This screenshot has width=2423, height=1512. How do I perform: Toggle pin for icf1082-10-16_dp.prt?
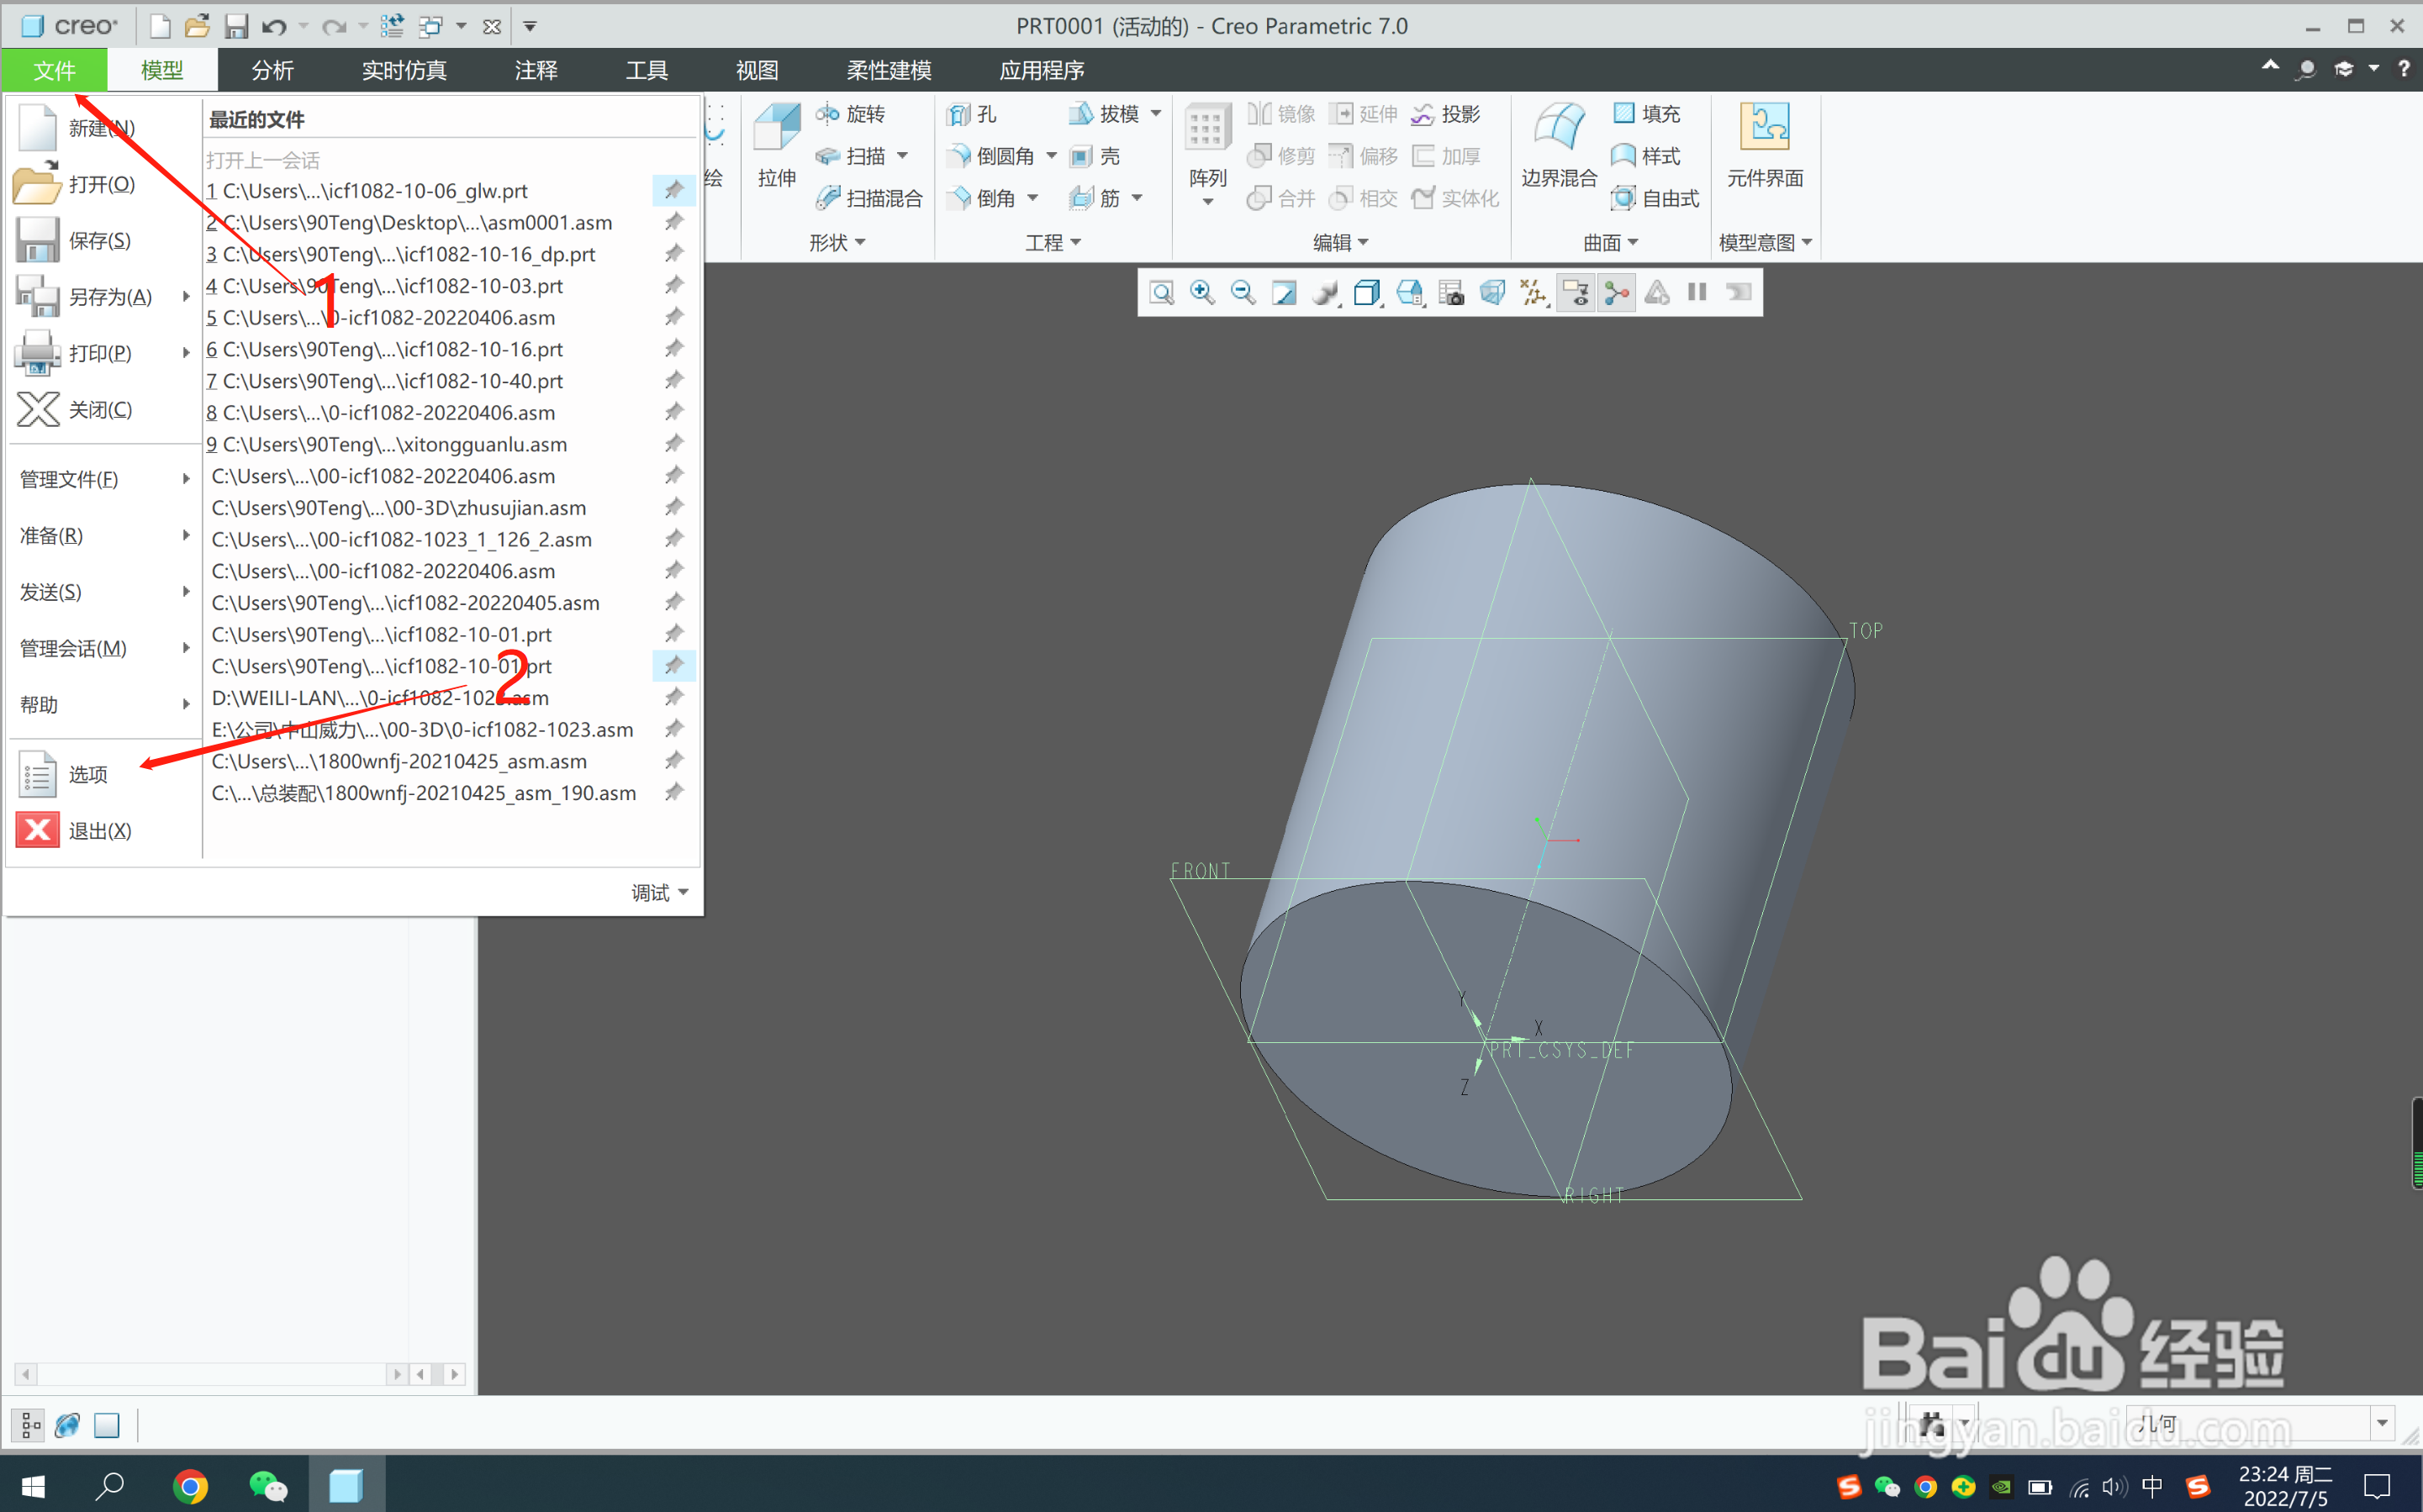(674, 254)
